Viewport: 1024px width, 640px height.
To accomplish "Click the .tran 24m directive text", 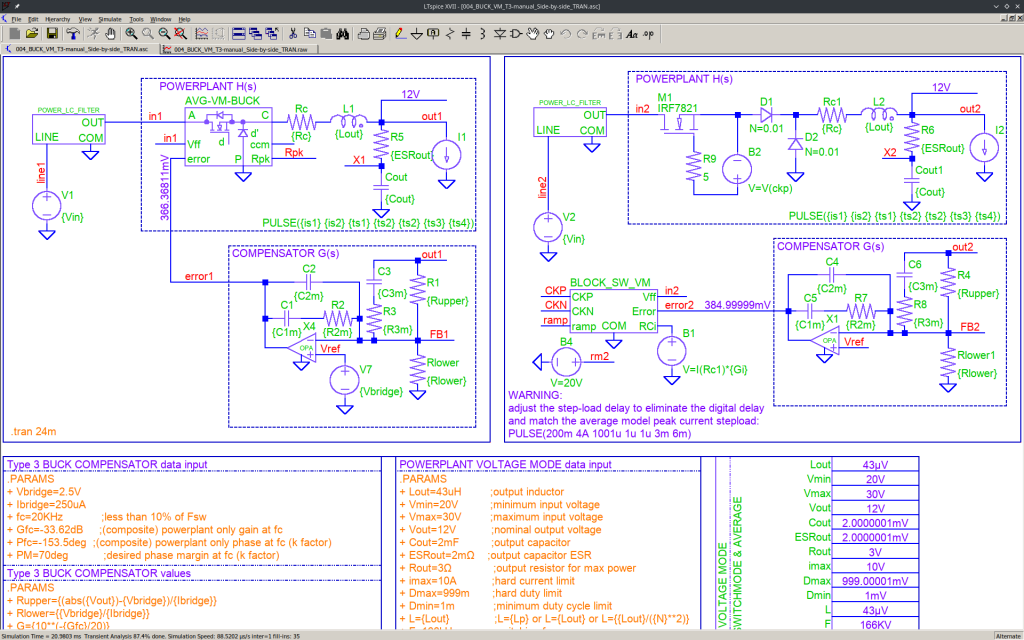I will click(35, 432).
